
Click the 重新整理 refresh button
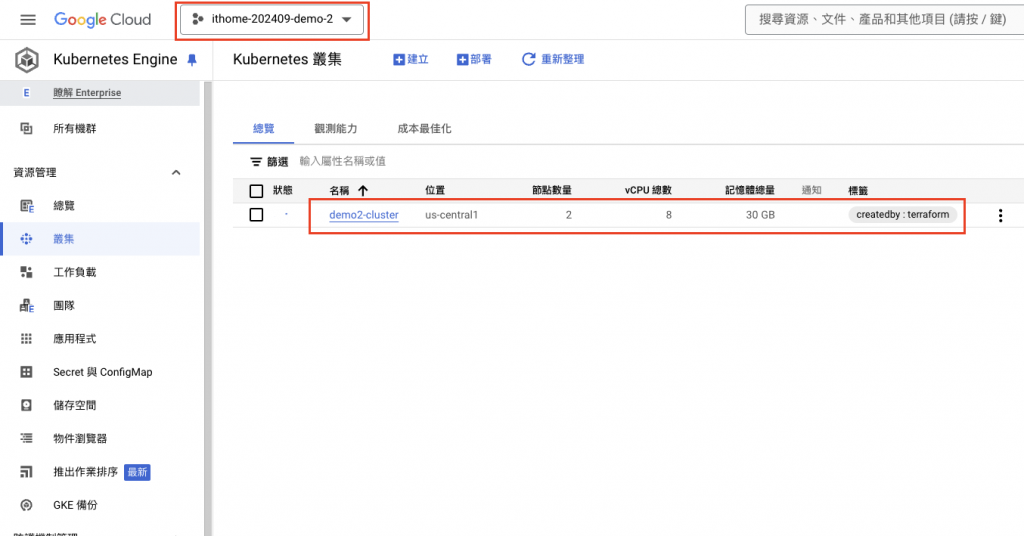tap(553, 59)
